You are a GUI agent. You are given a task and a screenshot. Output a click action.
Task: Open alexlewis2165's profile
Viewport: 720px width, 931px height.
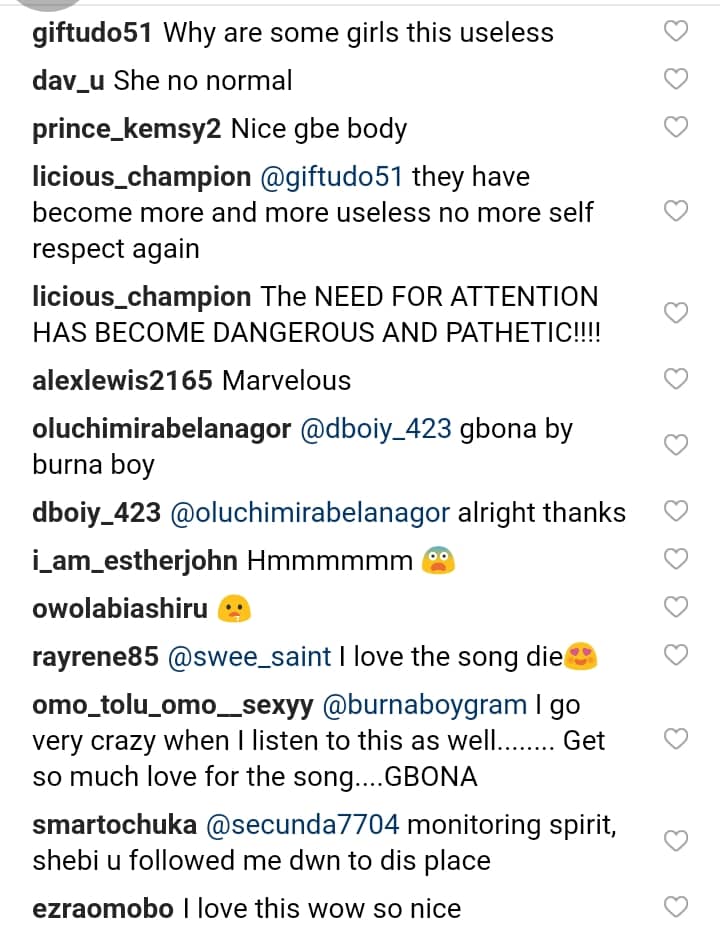(x=122, y=381)
